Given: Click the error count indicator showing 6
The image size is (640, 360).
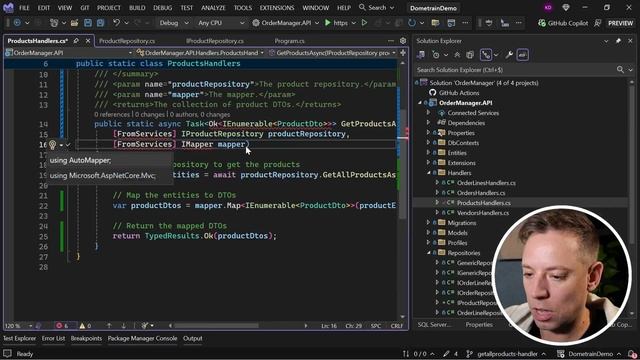Looking at the screenshot, I should click(62, 325).
